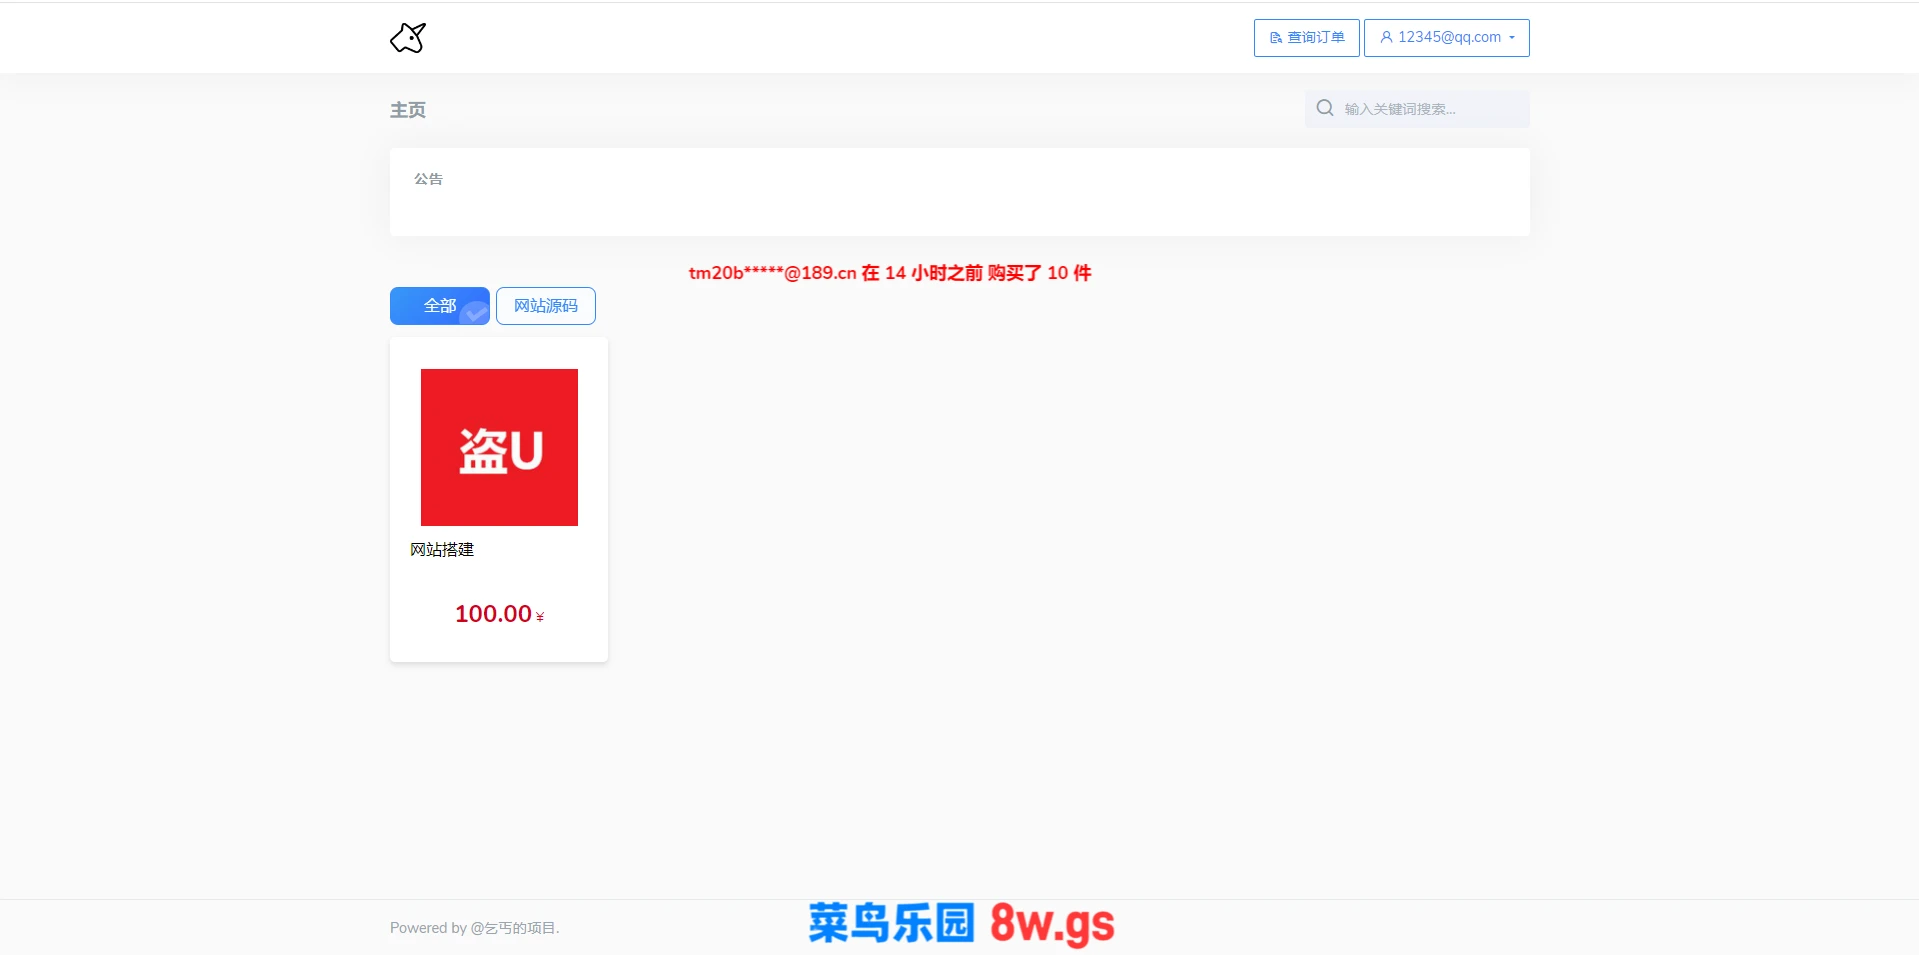1919x955 pixels.
Task: Focus the keyword search input field
Action: (x=1417, y=109)
